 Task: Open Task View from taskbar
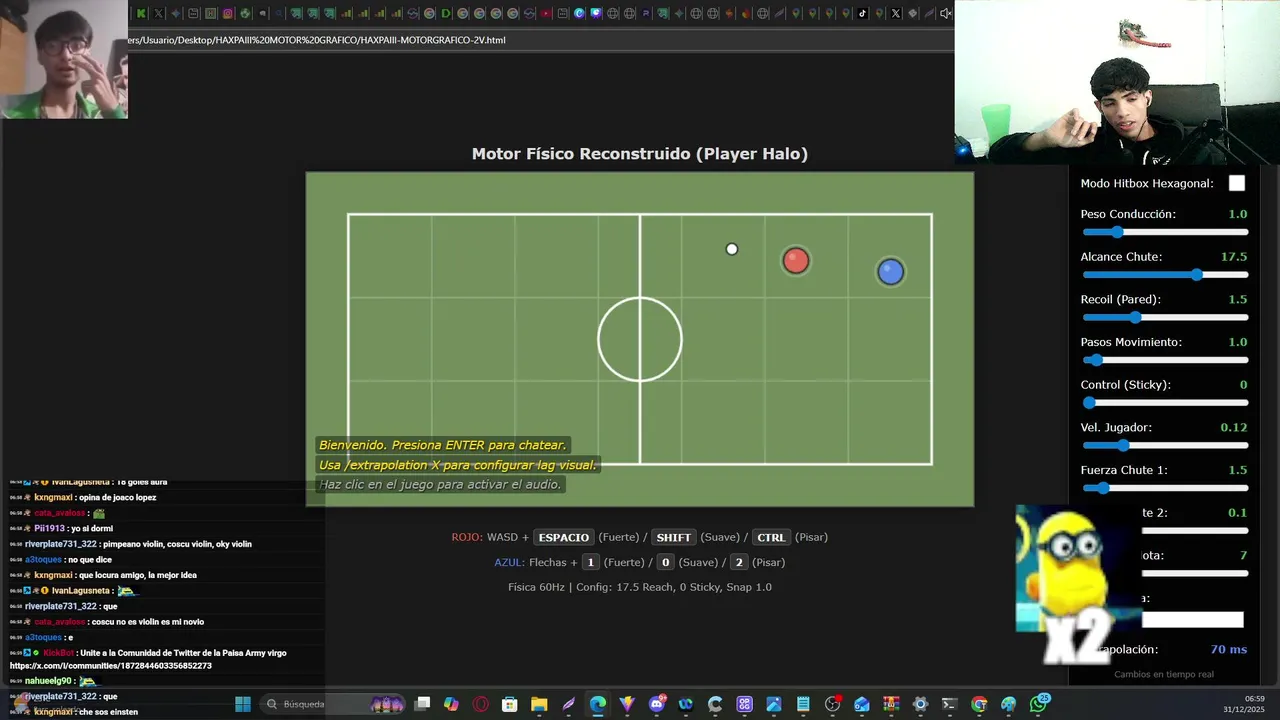(422, 704)
